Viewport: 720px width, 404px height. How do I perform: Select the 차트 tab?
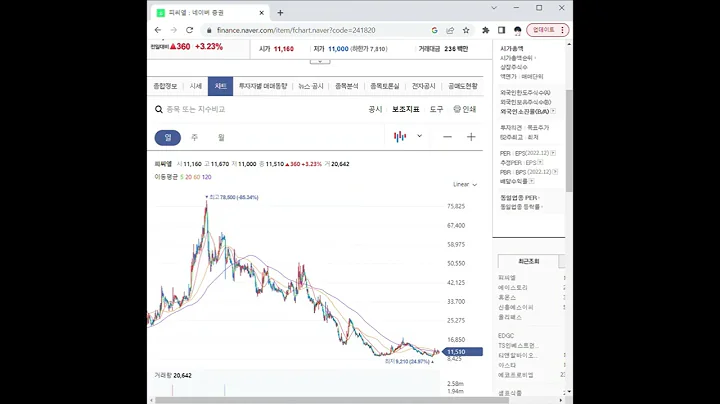pos(220,86)
